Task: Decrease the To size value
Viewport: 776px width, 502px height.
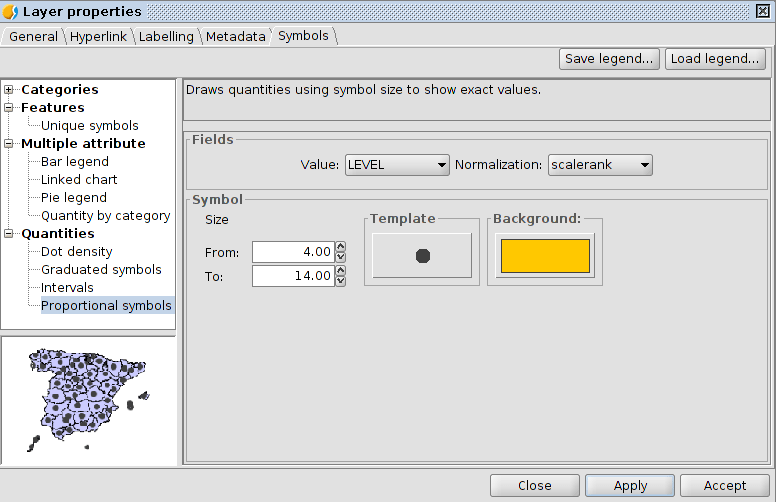Action: coord(341,281)
